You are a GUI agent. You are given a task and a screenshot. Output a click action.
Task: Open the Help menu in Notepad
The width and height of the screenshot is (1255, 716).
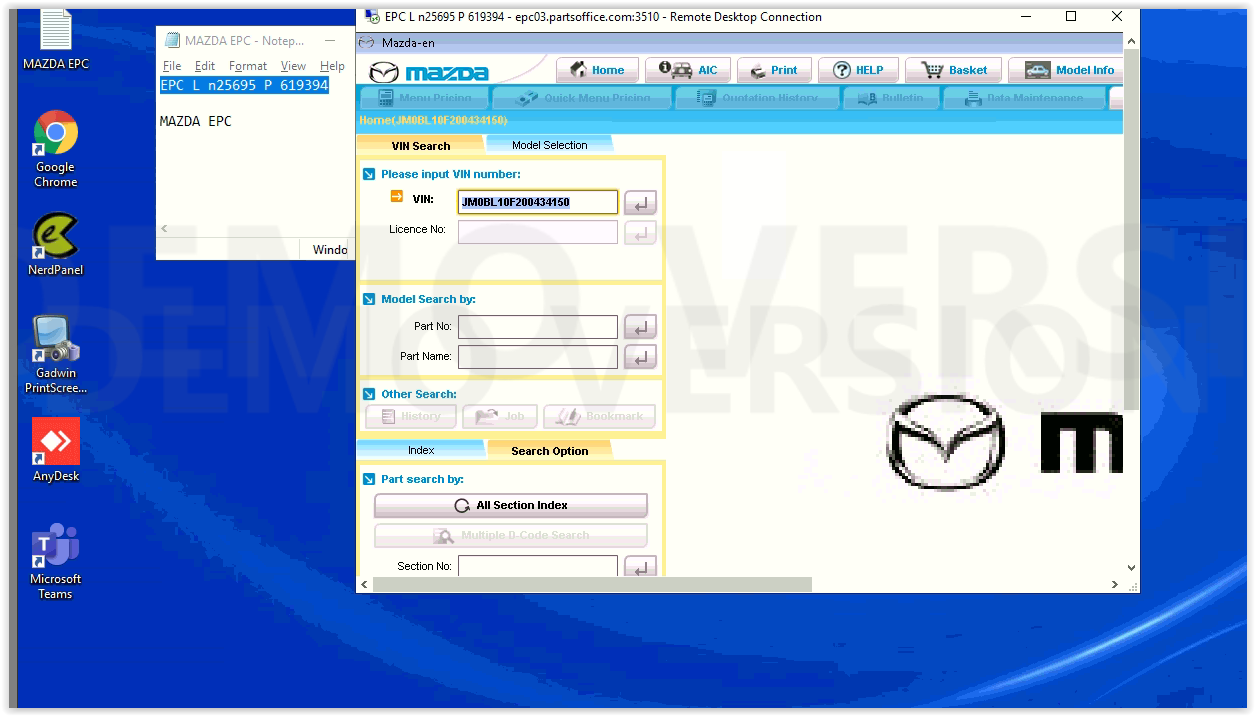[x=332, y=66]
